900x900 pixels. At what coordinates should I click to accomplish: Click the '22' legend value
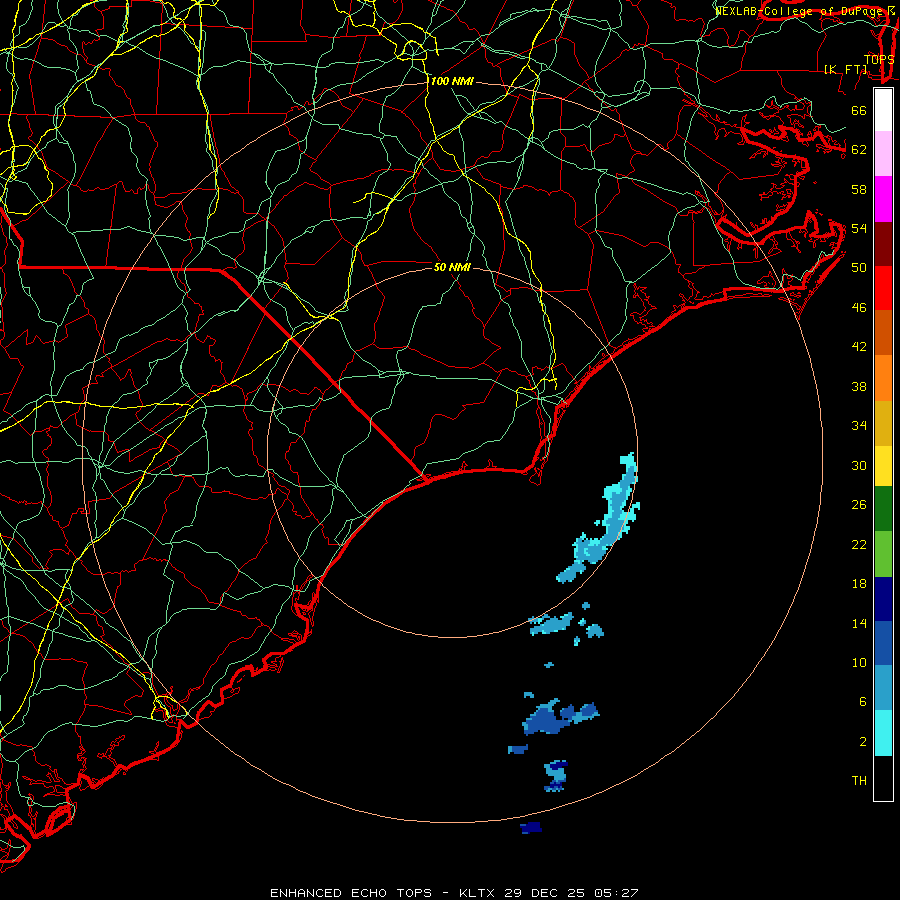pyautogui.click(x=859, y=545)
